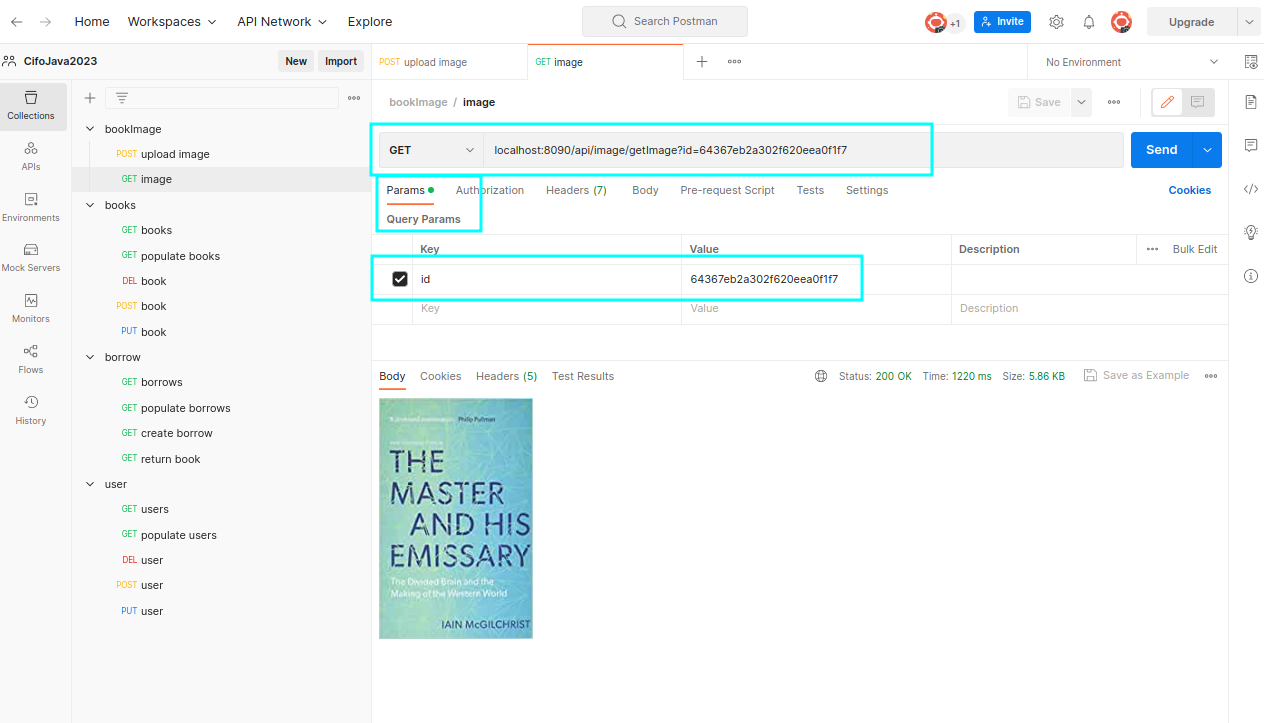Viewport: 1264px width, 723px height.
Task: Uncheck the id query parameter
Action: [x=400, y=279]
